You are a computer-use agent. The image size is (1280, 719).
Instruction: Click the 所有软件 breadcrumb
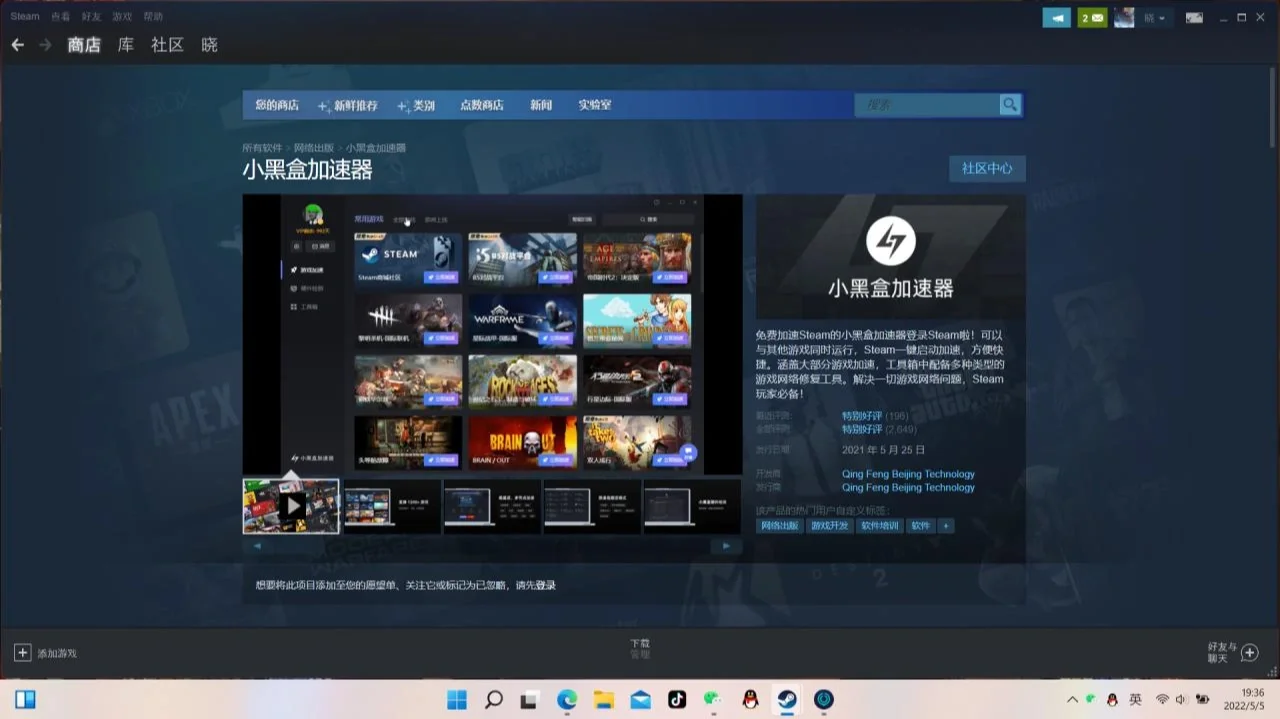262,148
